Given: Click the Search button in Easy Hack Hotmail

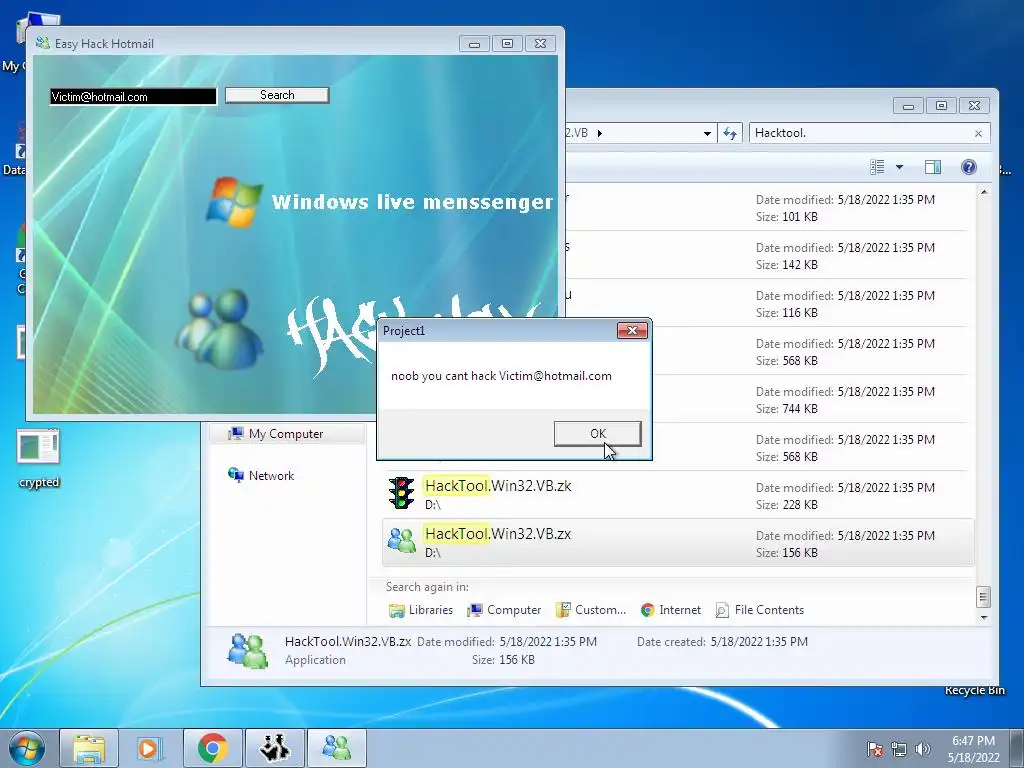Looking at the screenshot, I should coord(277,95).
